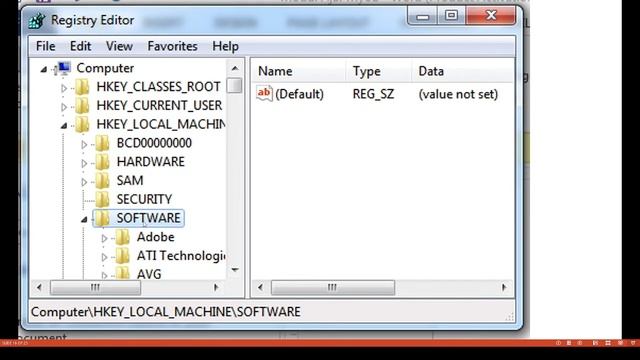The image size is (640, 360).
Task: Click the SECURITY folder icon
Action: point(102,200)
